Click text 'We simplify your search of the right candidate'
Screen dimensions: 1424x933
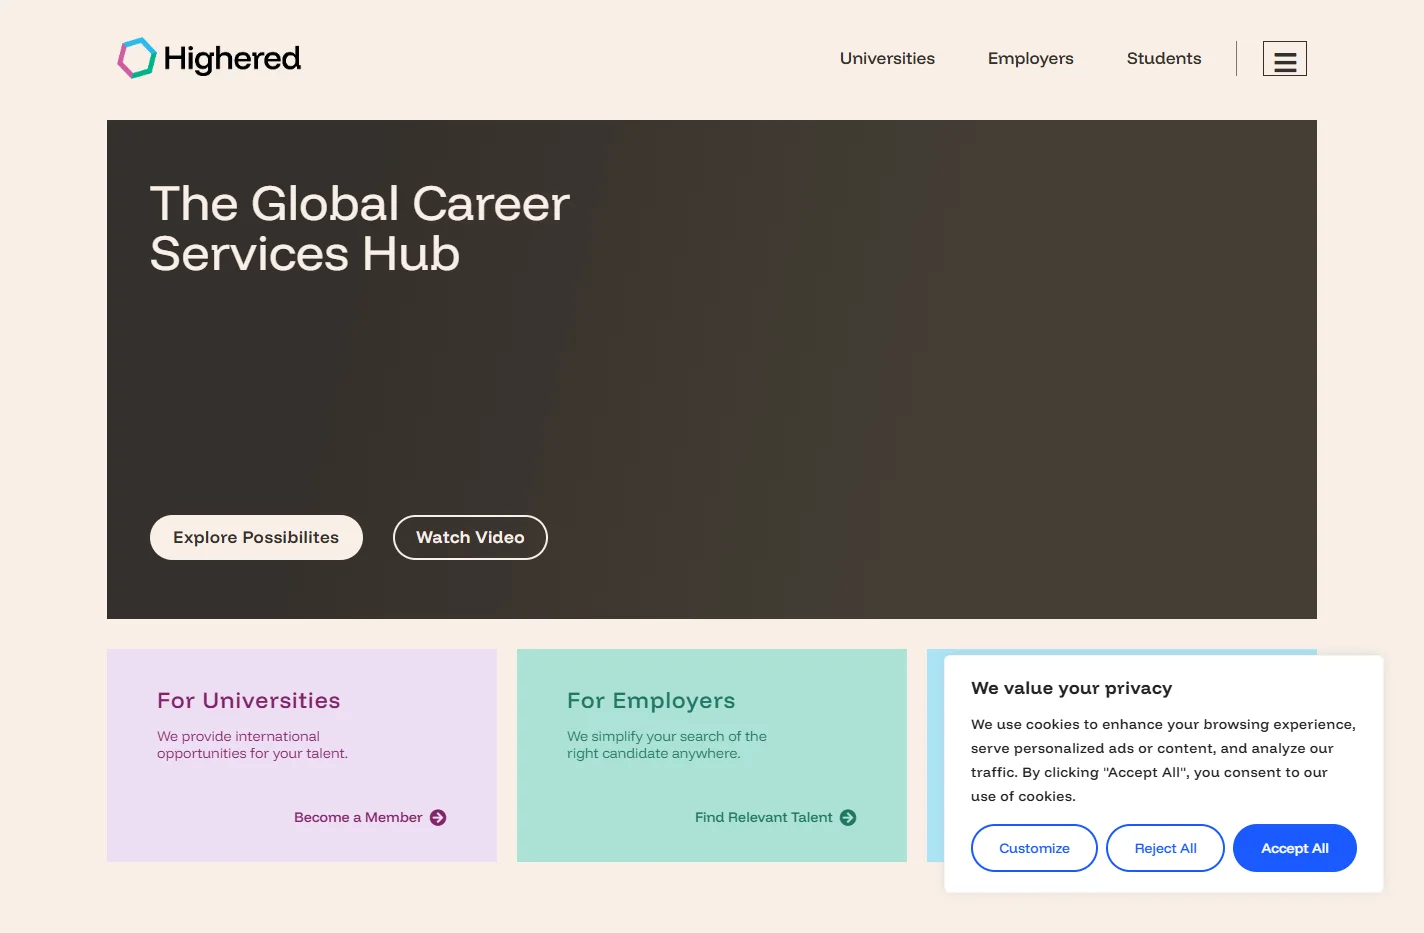[x=666, y=745]
